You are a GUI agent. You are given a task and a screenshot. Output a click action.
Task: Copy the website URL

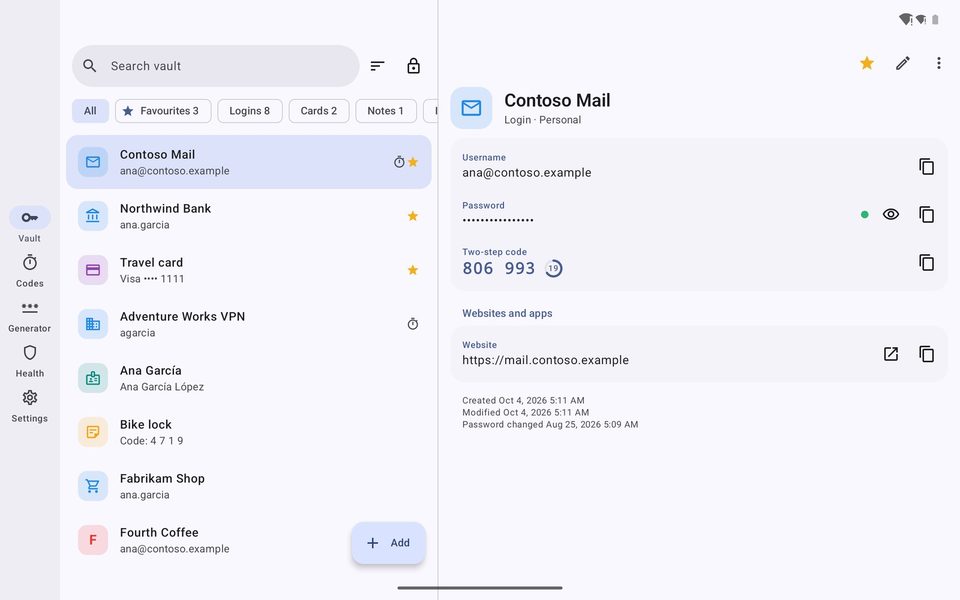pos(926,353)
